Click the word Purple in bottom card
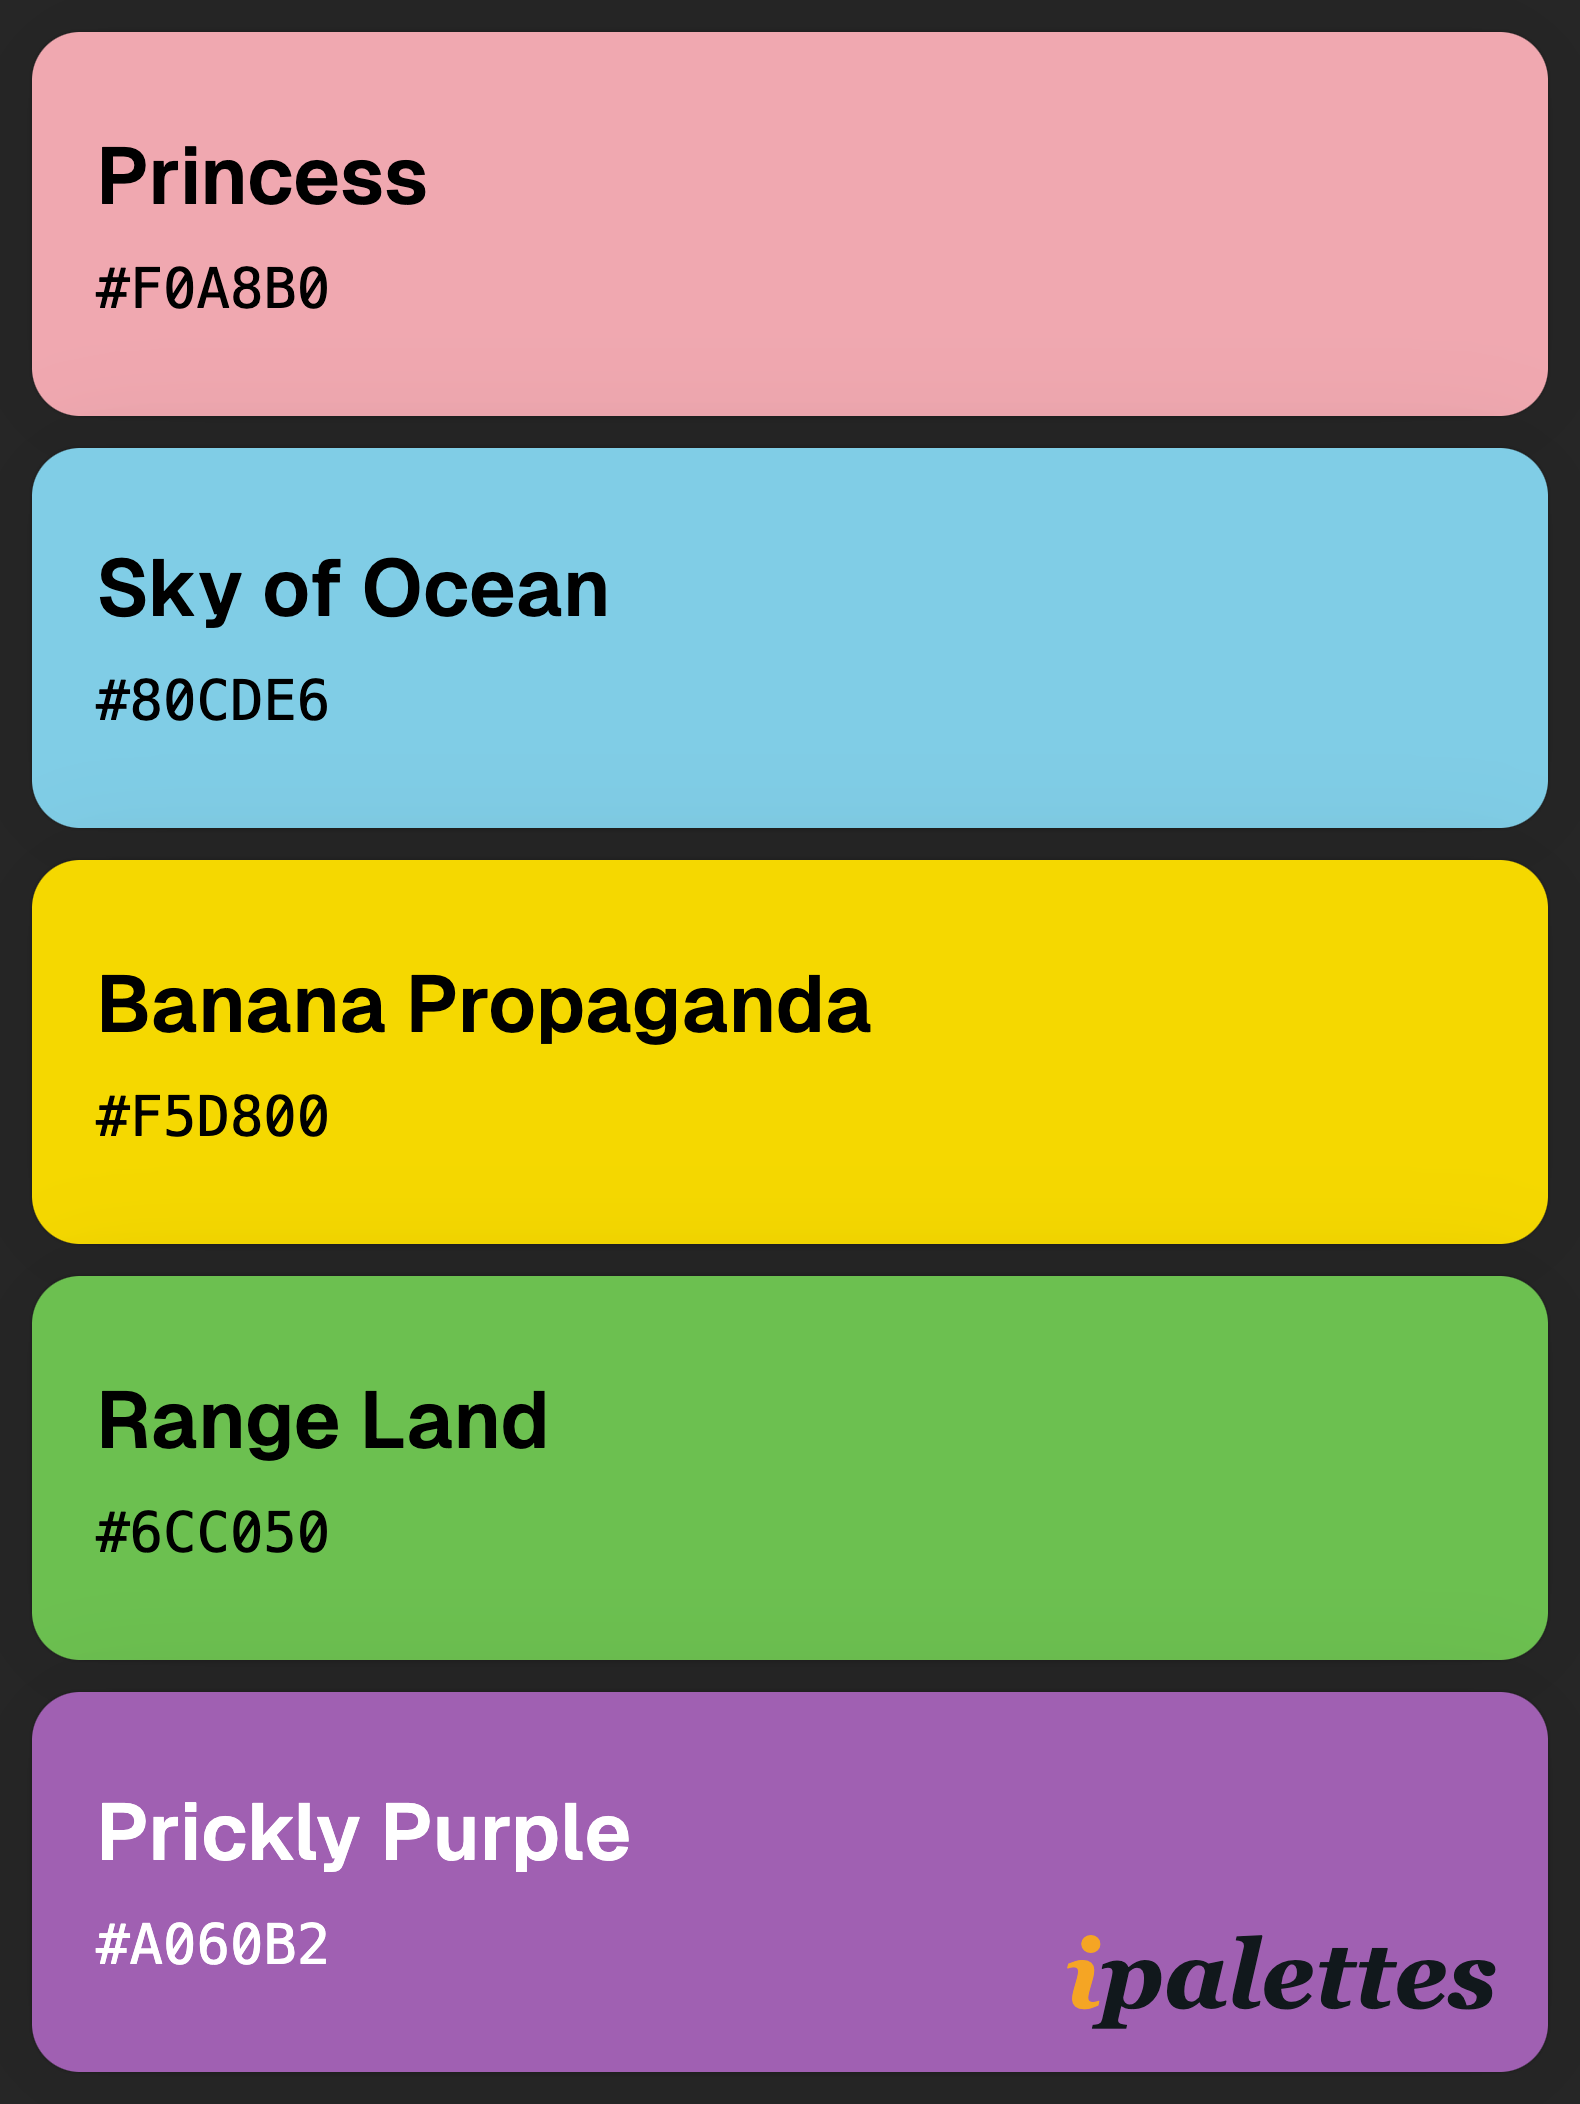 tap(506, 1834)
